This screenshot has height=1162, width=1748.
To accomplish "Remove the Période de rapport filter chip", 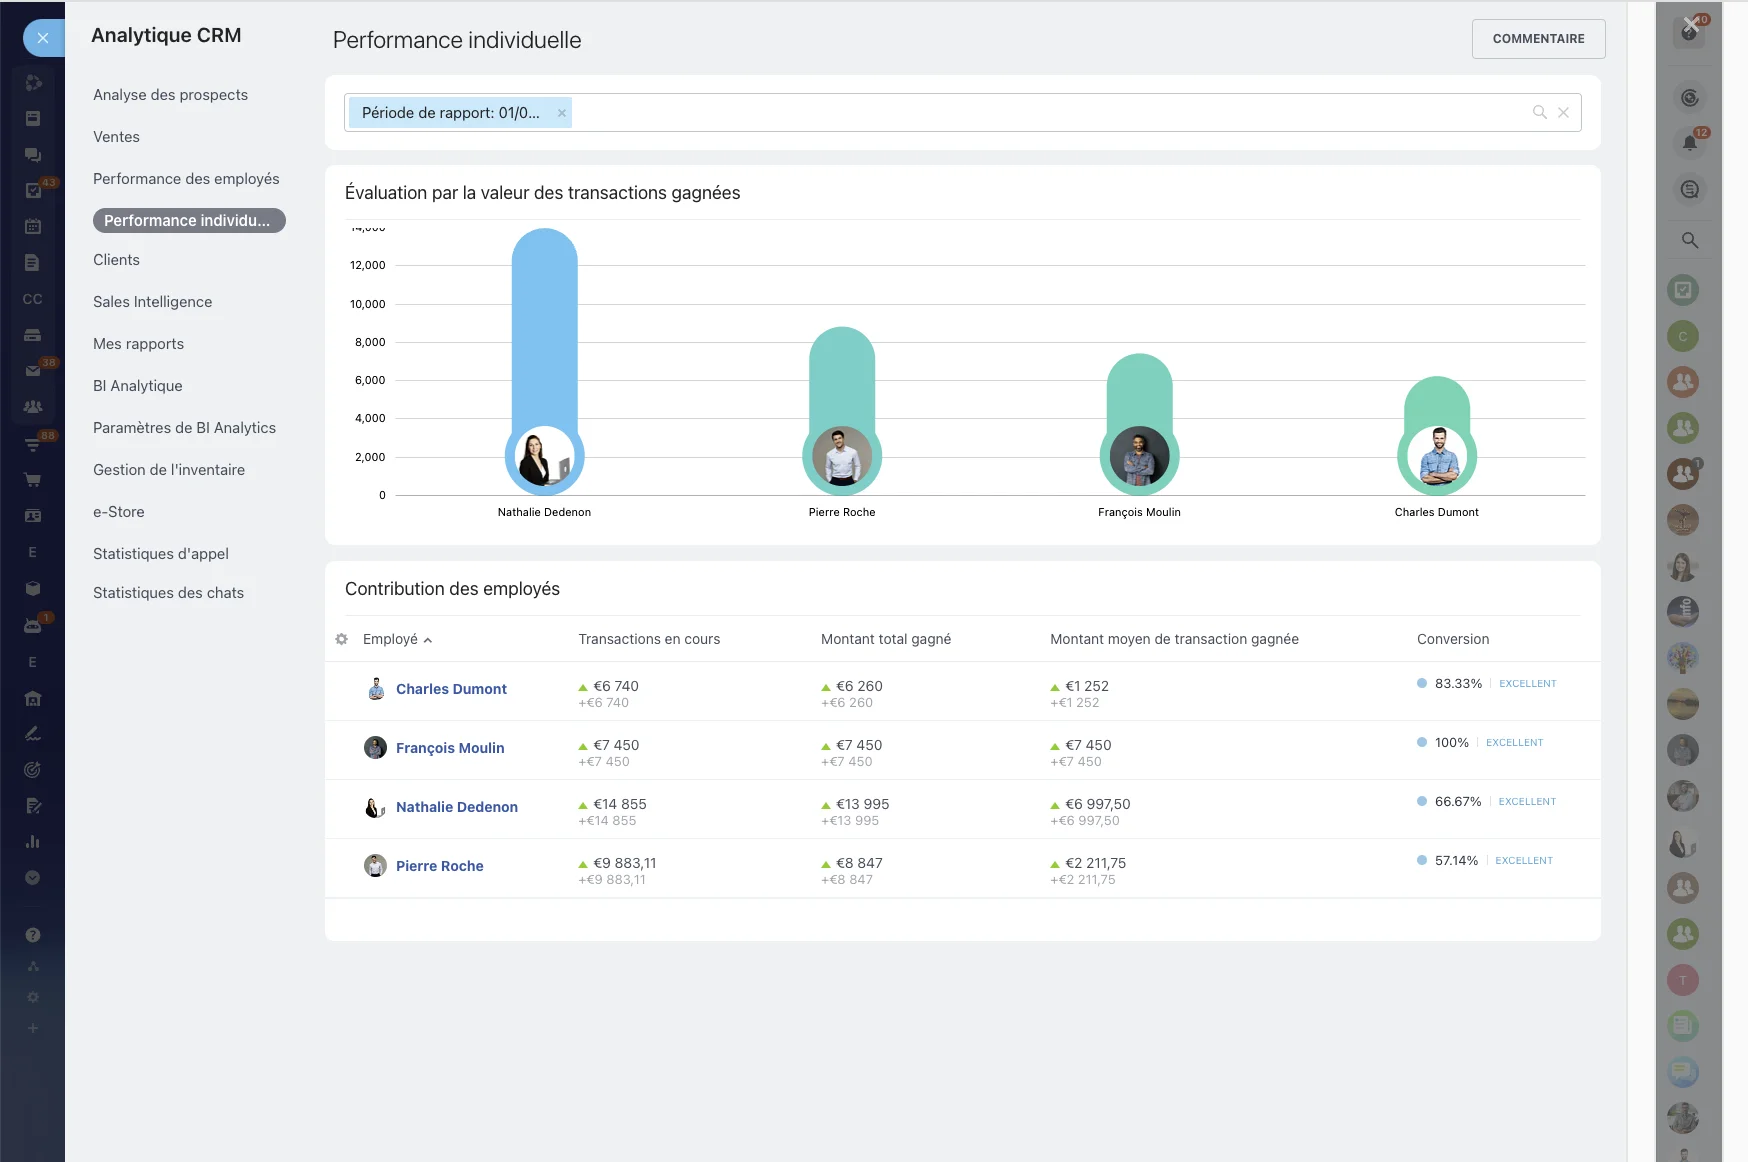I will pos(562,113).
